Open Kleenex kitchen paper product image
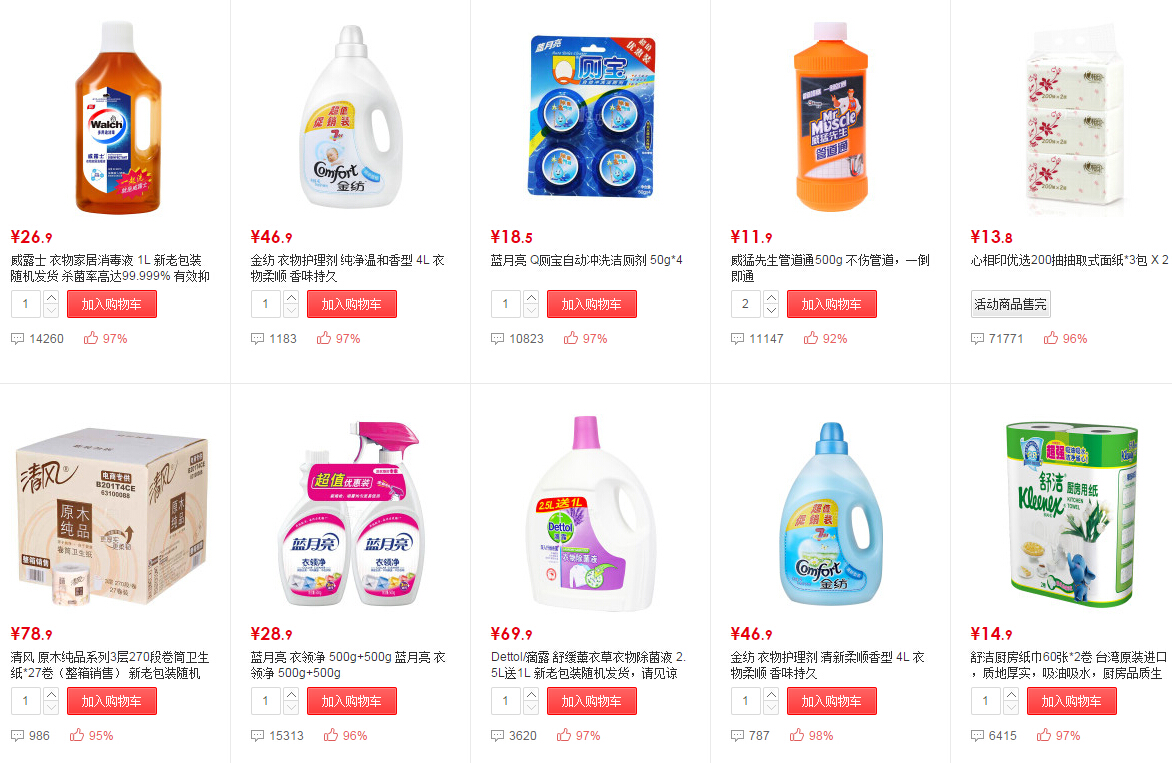1172x763 pixels. coord(1071,512)
